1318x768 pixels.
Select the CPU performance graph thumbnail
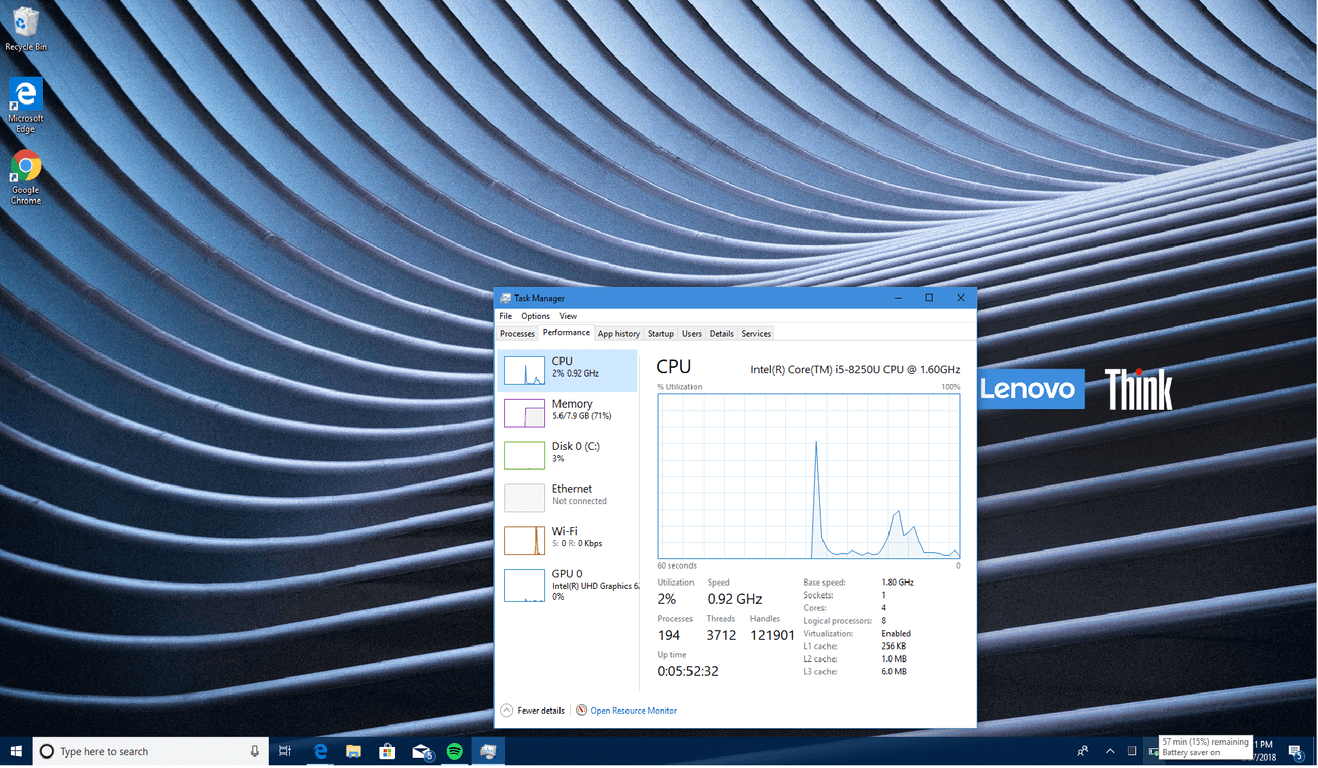tap(524, 370)
